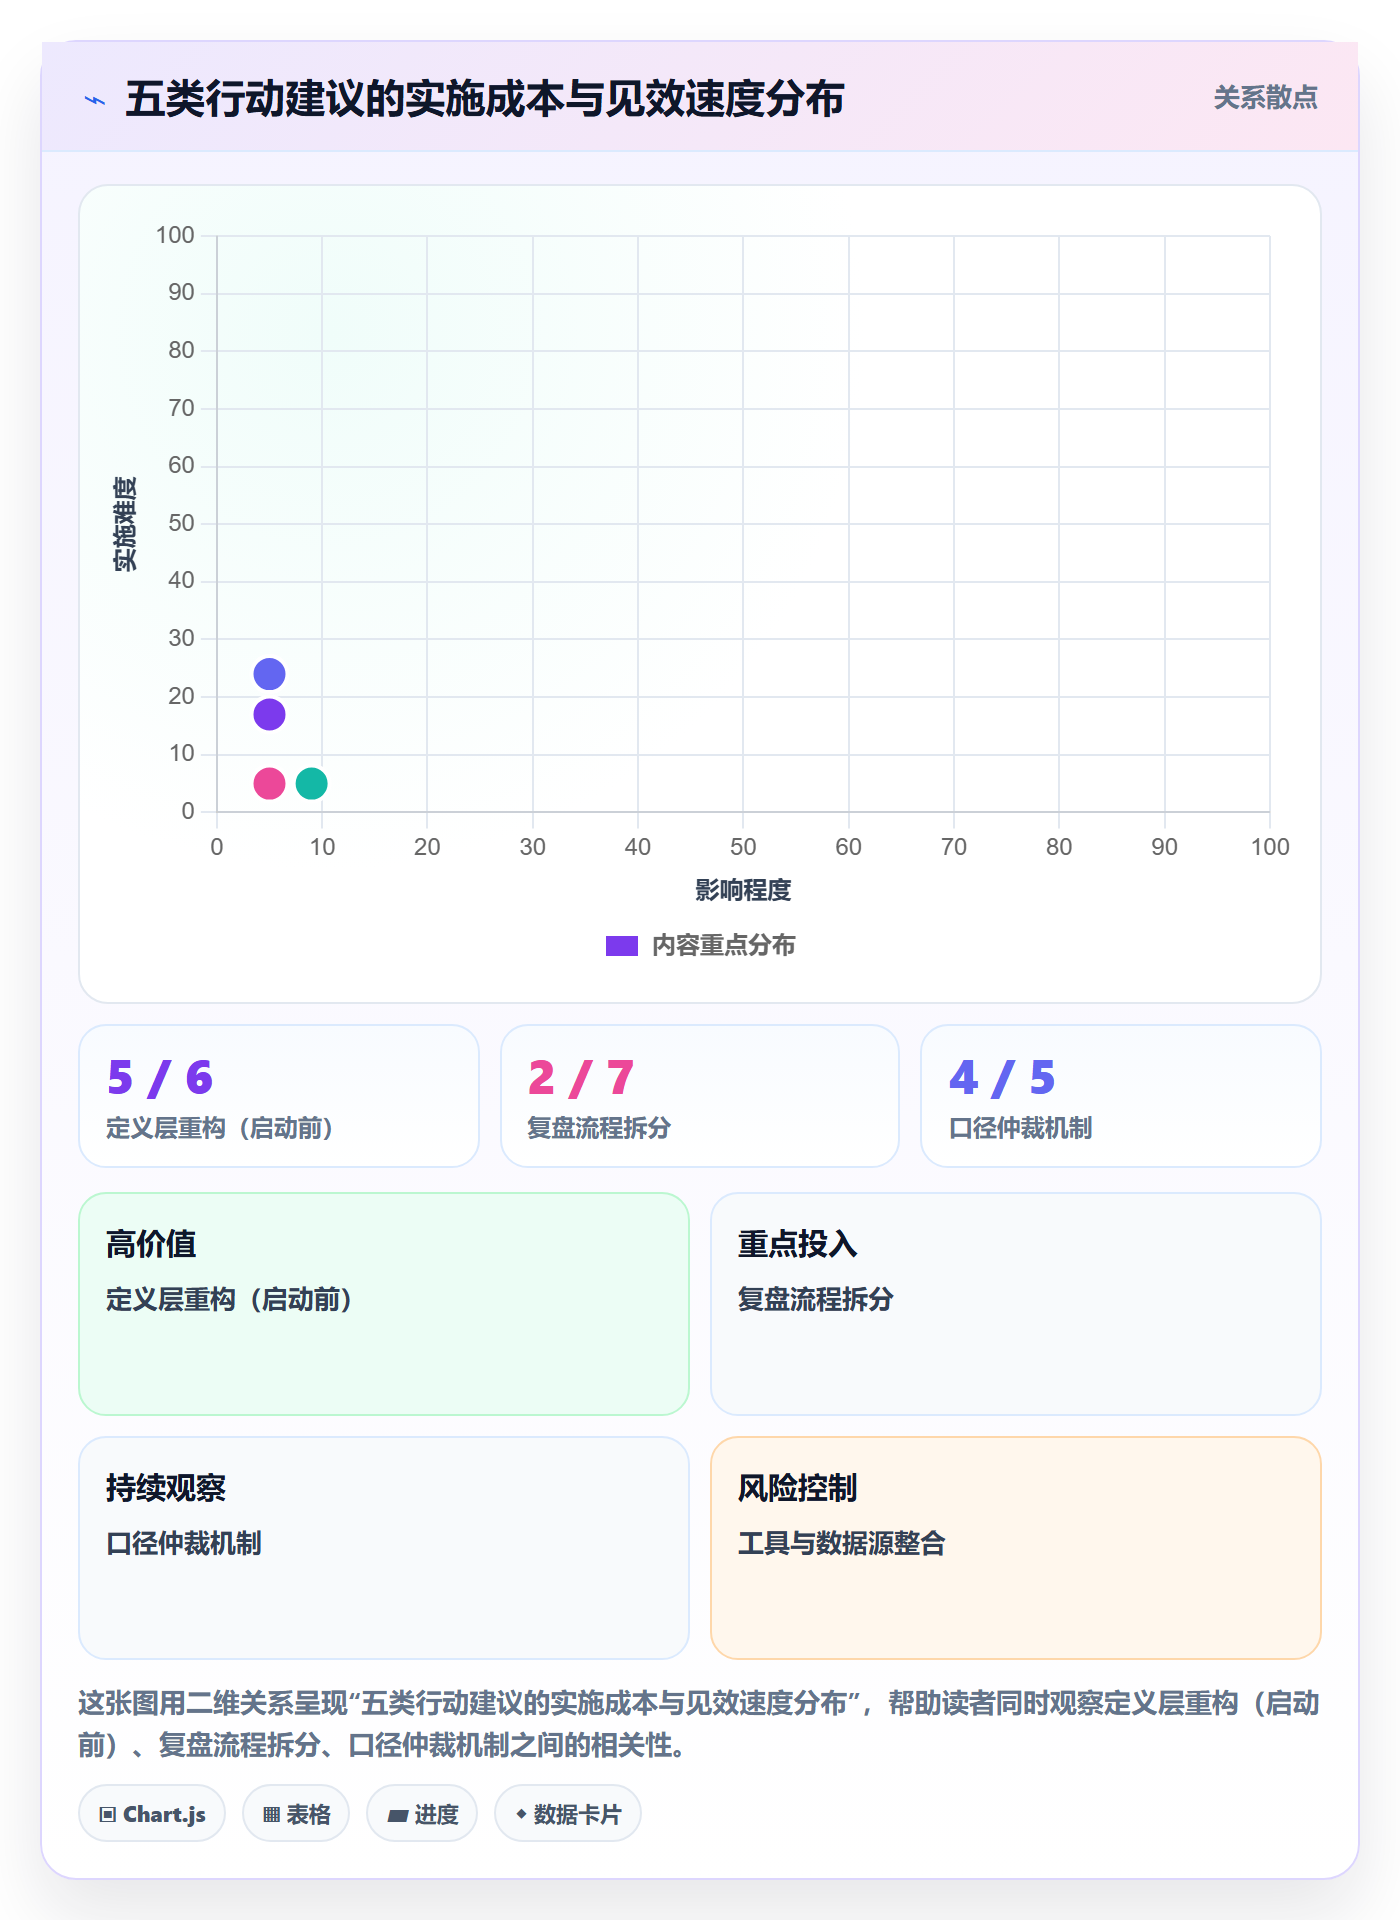The image size is (1400, 1920).
Task: Click the description paragraph starting 这张图用二维关系
Action: point(700,1724)
